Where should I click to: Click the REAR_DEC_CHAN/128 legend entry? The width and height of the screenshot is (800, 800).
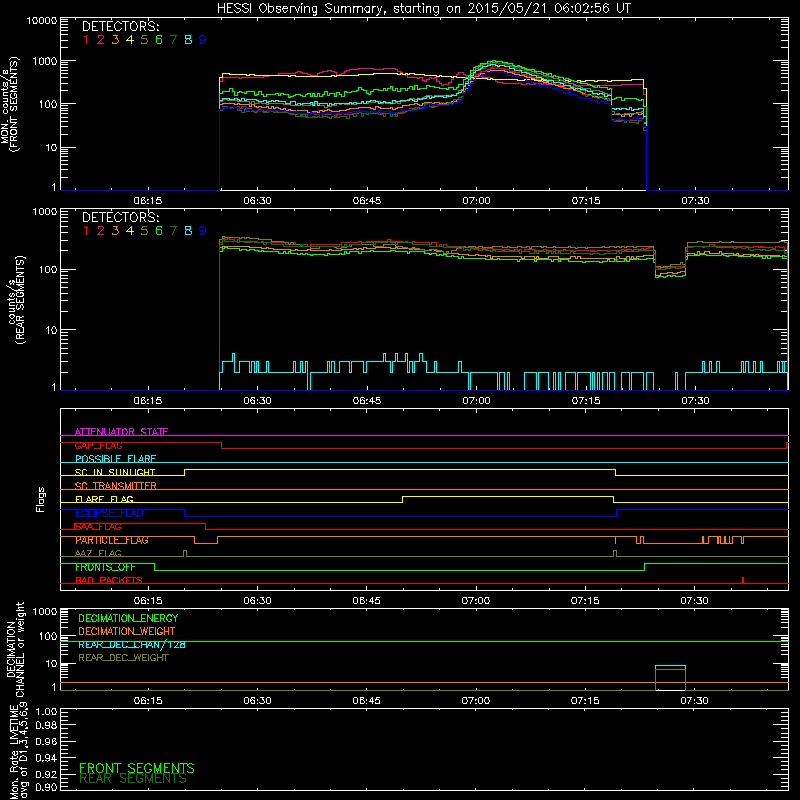(x=132, y=645)
